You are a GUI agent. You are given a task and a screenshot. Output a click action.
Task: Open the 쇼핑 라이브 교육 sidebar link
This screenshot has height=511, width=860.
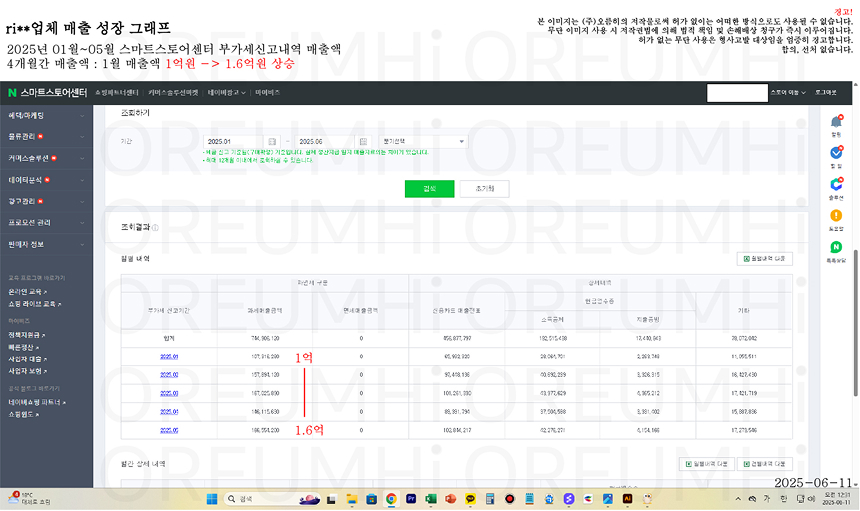coord(34,304)
